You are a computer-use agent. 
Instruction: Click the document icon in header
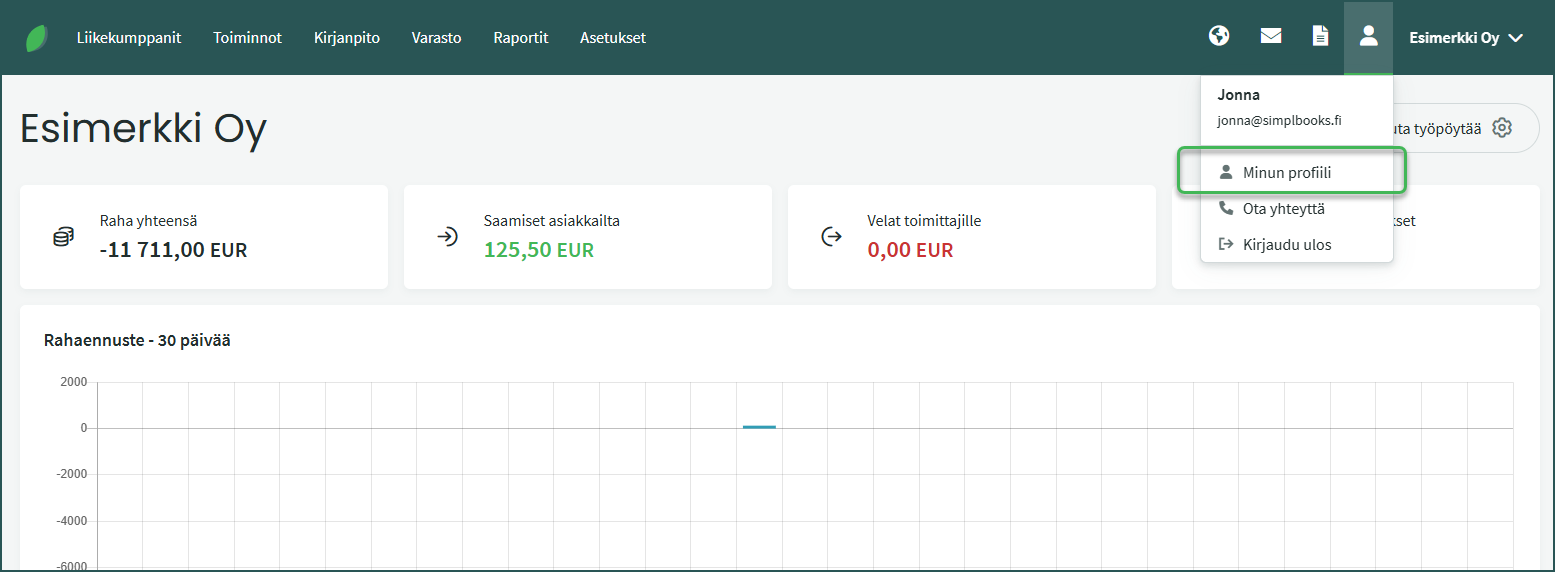(1320, 37)
